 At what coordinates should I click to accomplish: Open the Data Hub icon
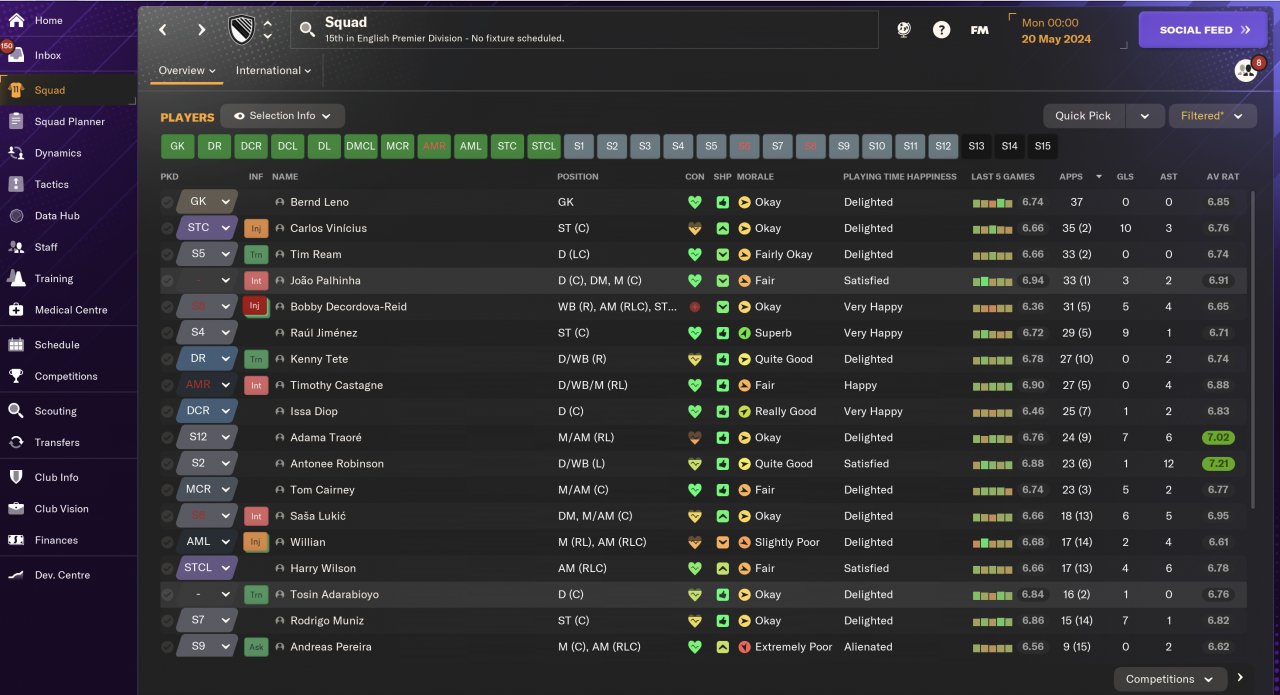click(x=16, y=215)
